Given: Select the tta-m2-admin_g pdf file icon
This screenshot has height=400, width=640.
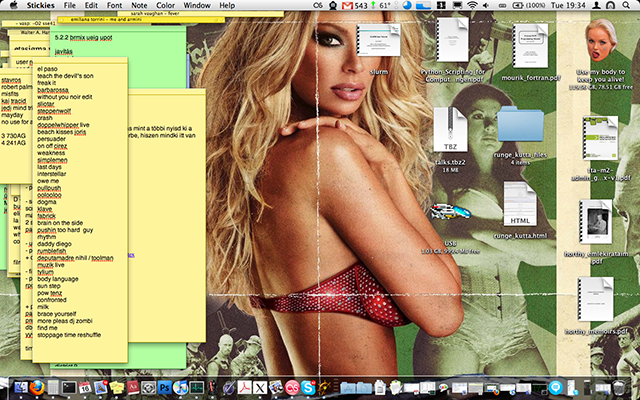Looking at the screenshot, I should point(600,138).
